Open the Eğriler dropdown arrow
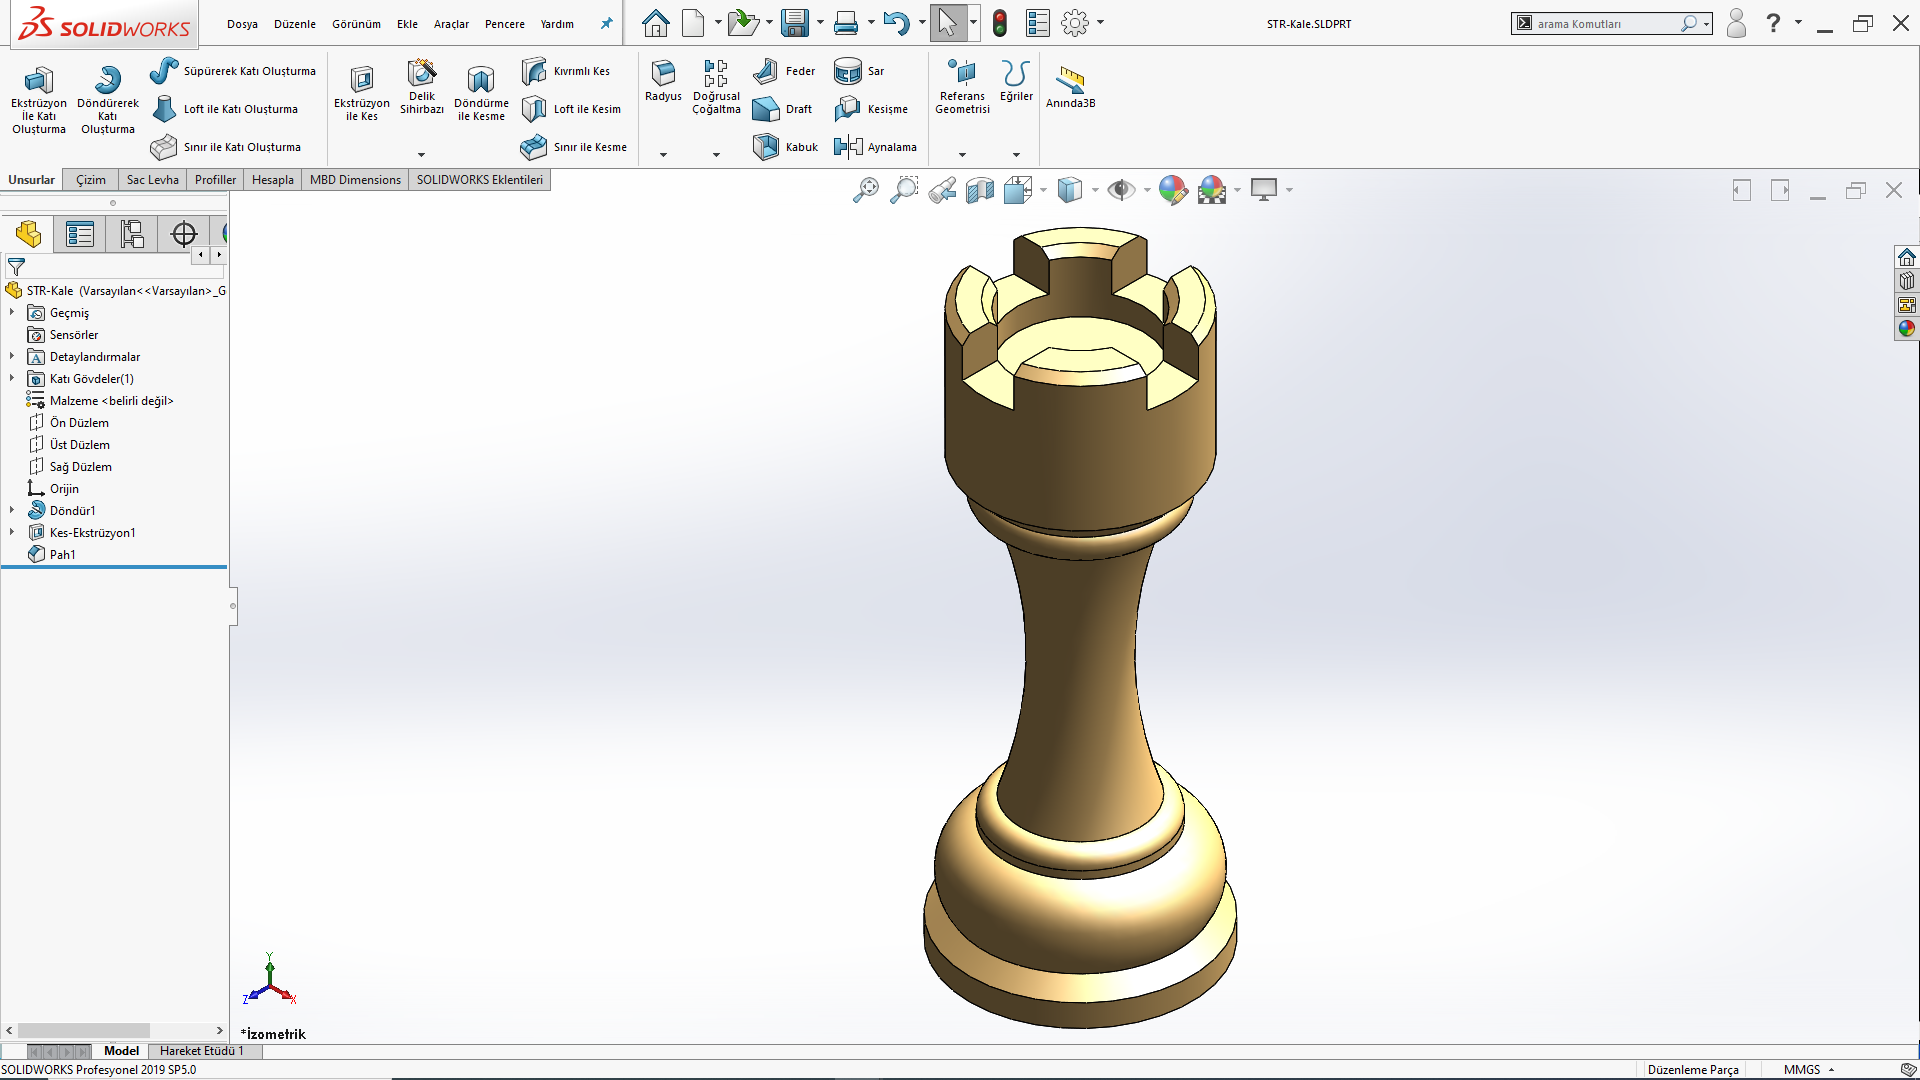 point(1016,155)
